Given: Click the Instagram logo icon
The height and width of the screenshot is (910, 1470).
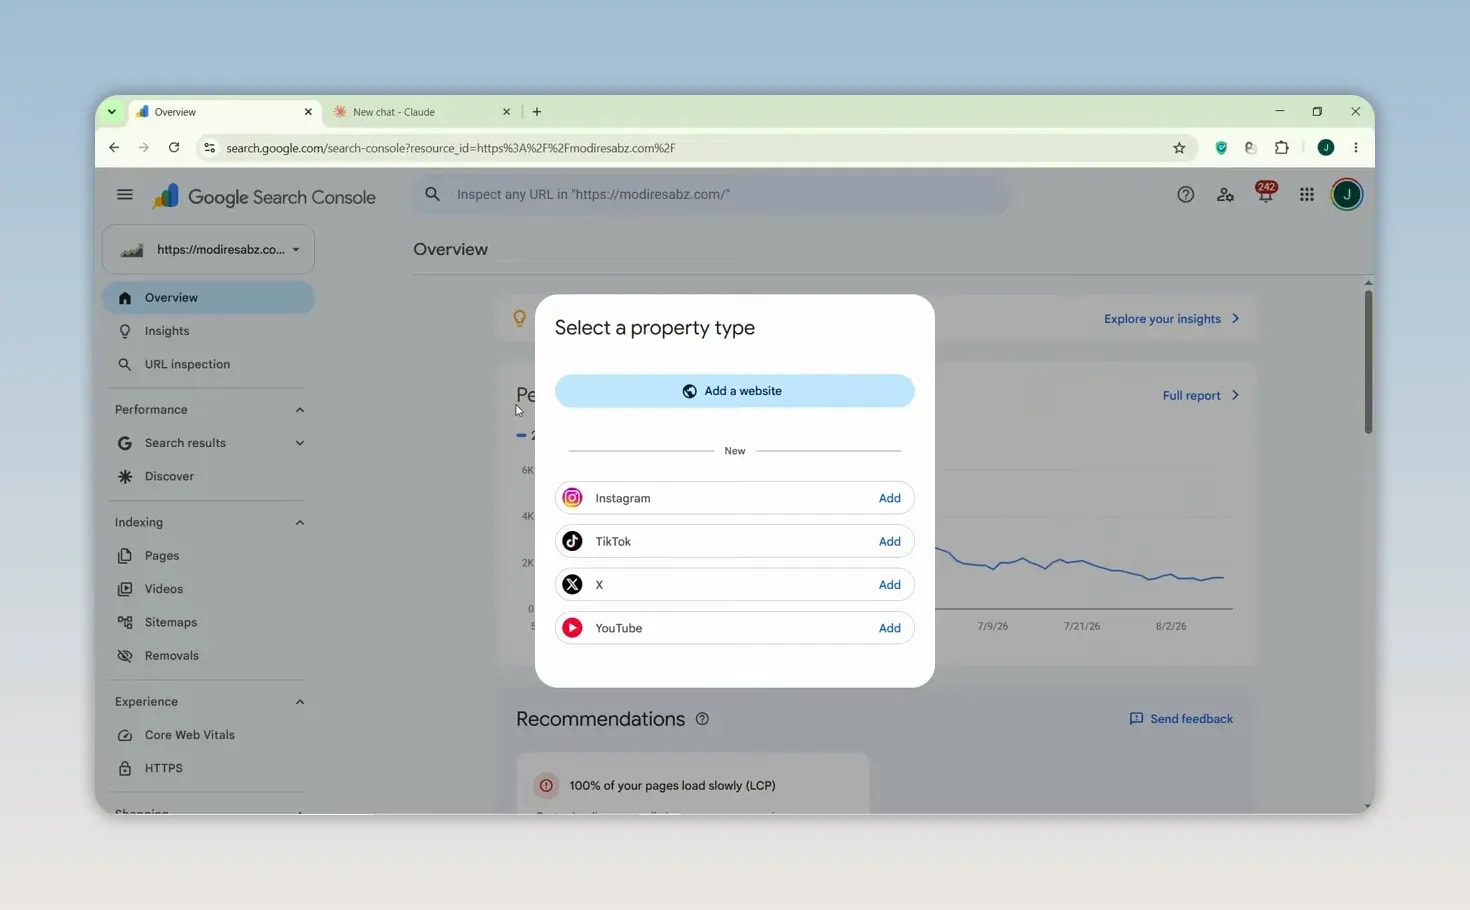Looking at the screenshot, I should click(572, 498).
